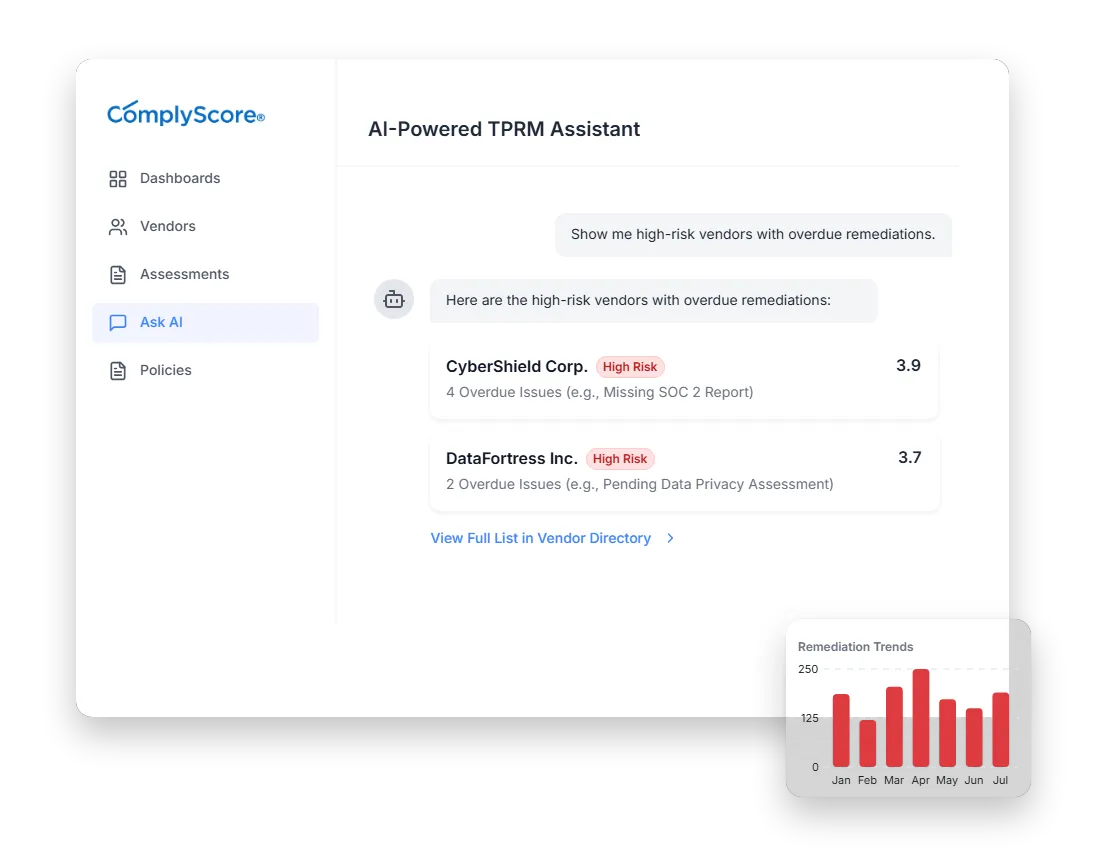
Task: Click the High Risk badge on DataFortress Inc.
Action: (620, 458)
